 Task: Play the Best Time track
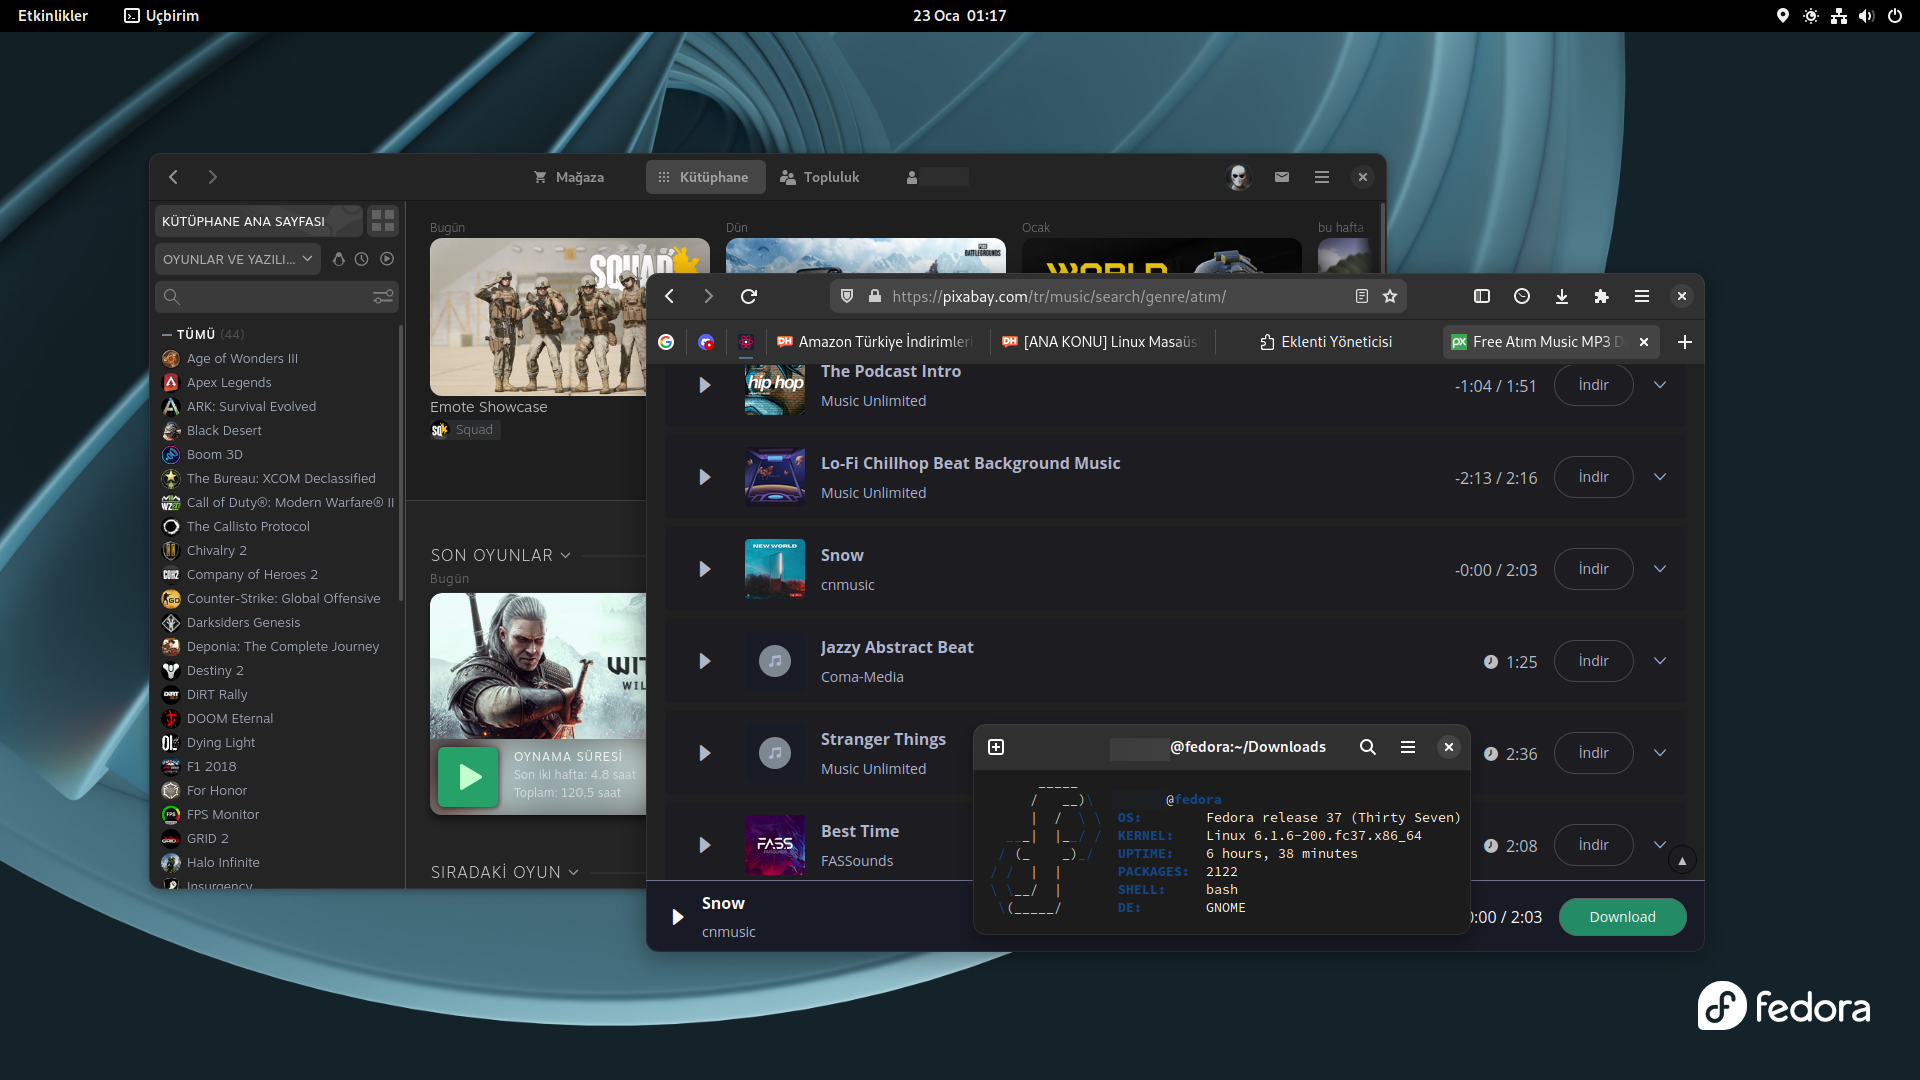tap(705, 845)
